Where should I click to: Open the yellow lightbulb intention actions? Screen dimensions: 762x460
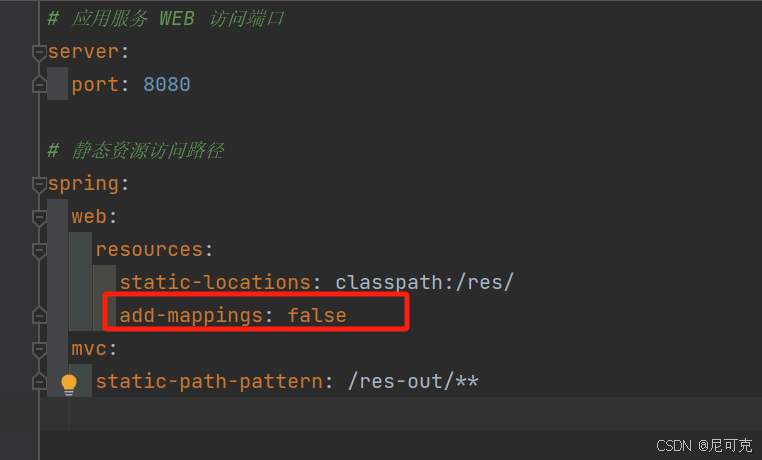pos(69,384)
